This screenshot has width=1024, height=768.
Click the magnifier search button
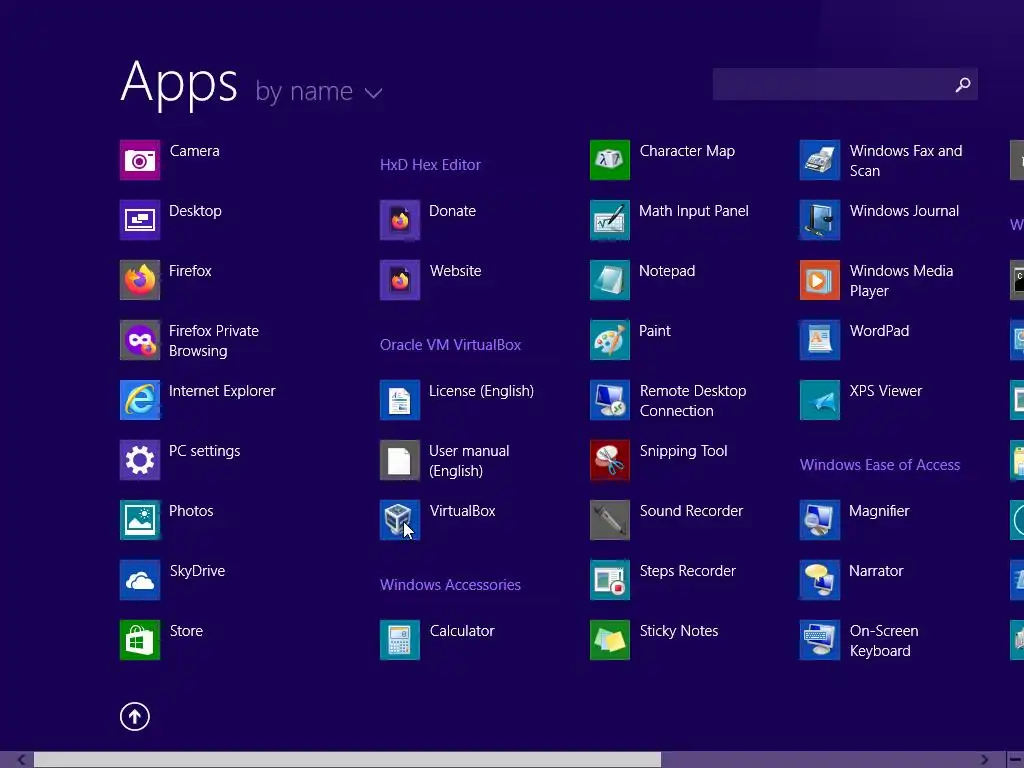(963, 84)
